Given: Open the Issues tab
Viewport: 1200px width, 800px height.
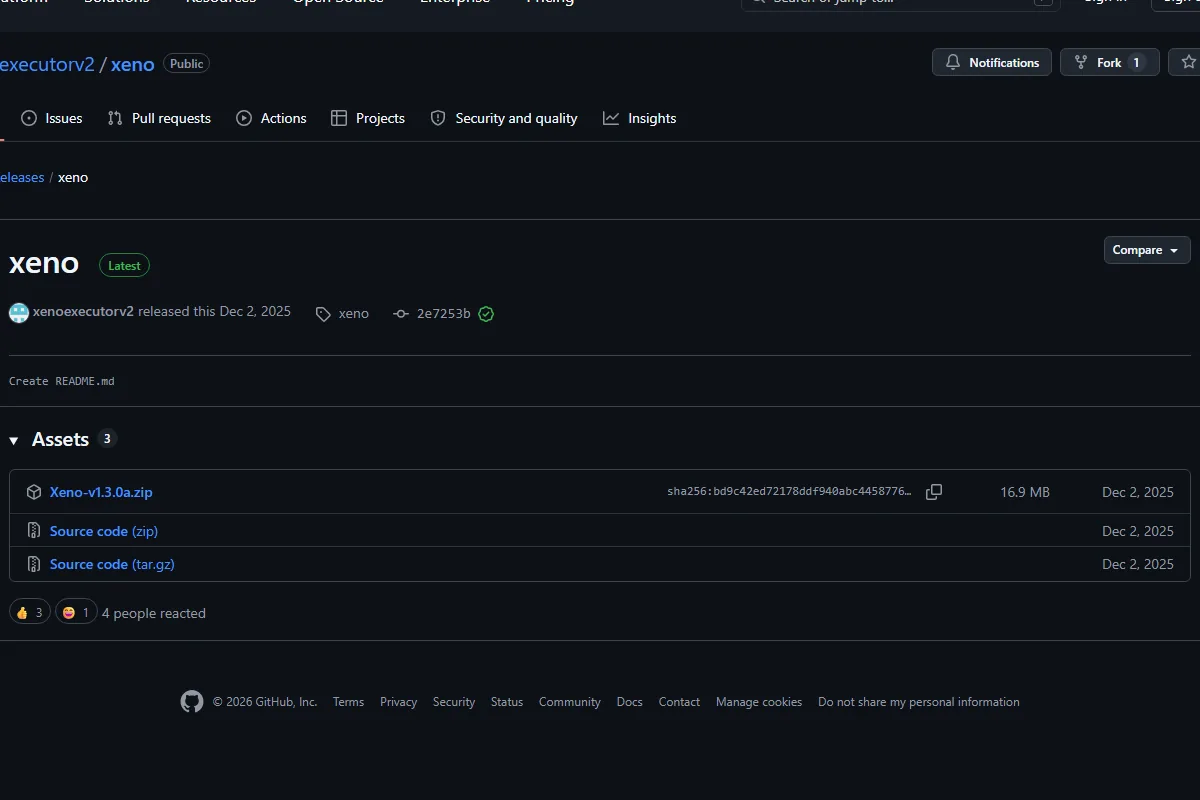Looking at the screenshot, I should click(52, 118).
